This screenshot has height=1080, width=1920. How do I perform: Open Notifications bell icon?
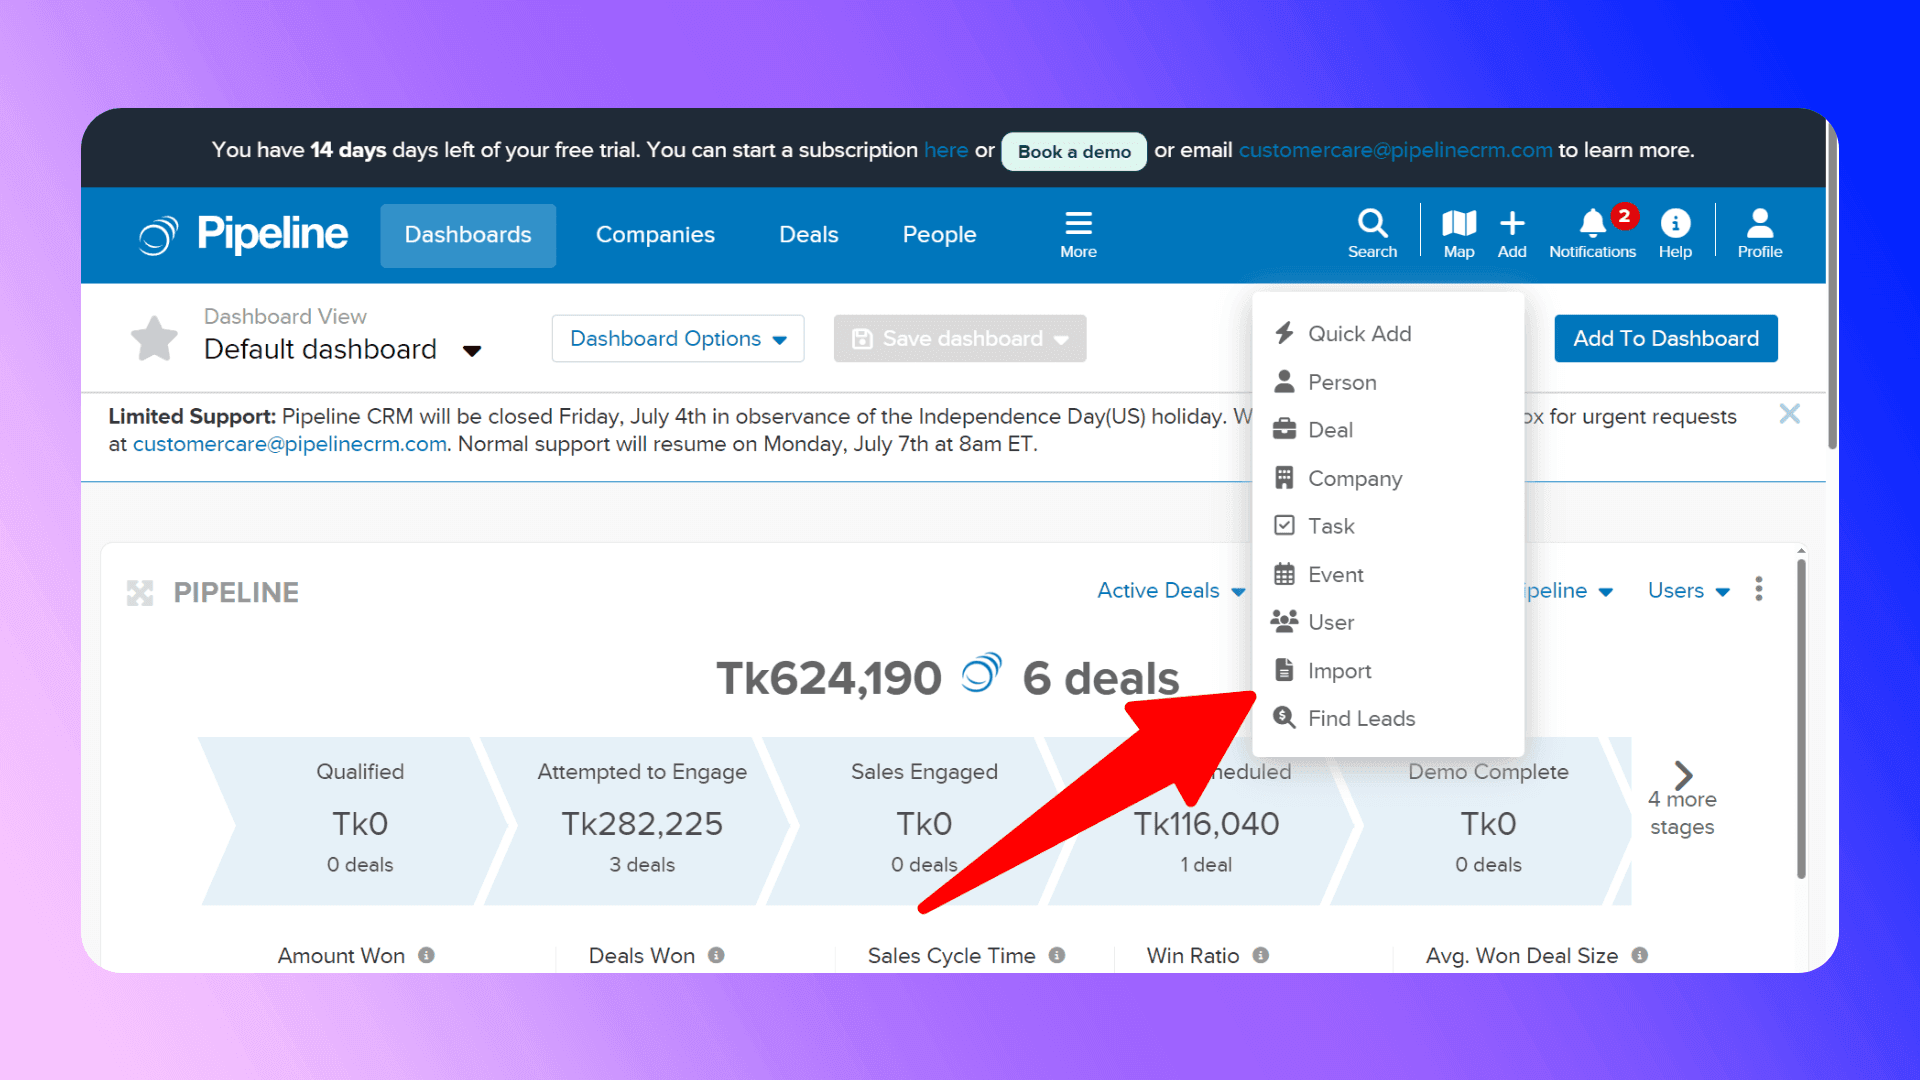click(x=1593, y=234)
